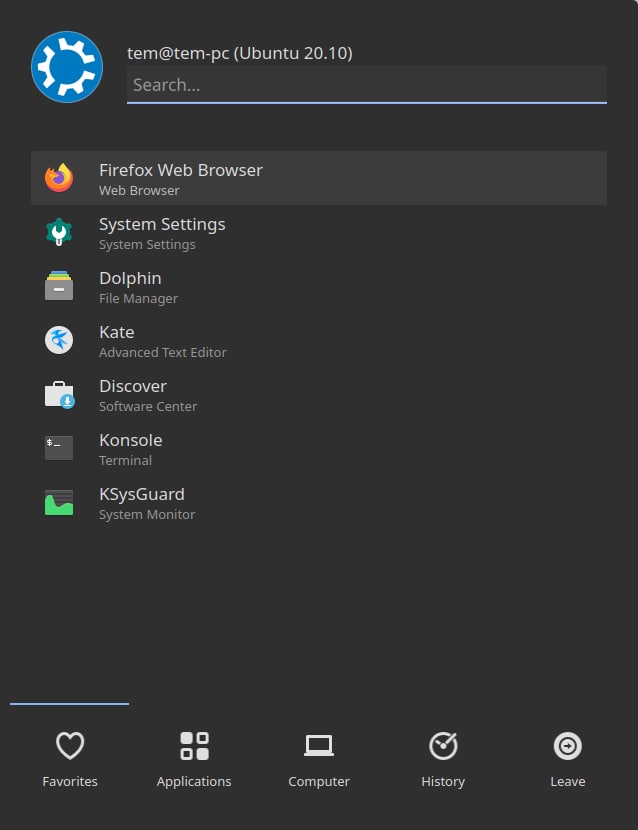Screen dimensions: 638x830
Task: Click the 'File Manager' subtitle
Action: point(138,299)
